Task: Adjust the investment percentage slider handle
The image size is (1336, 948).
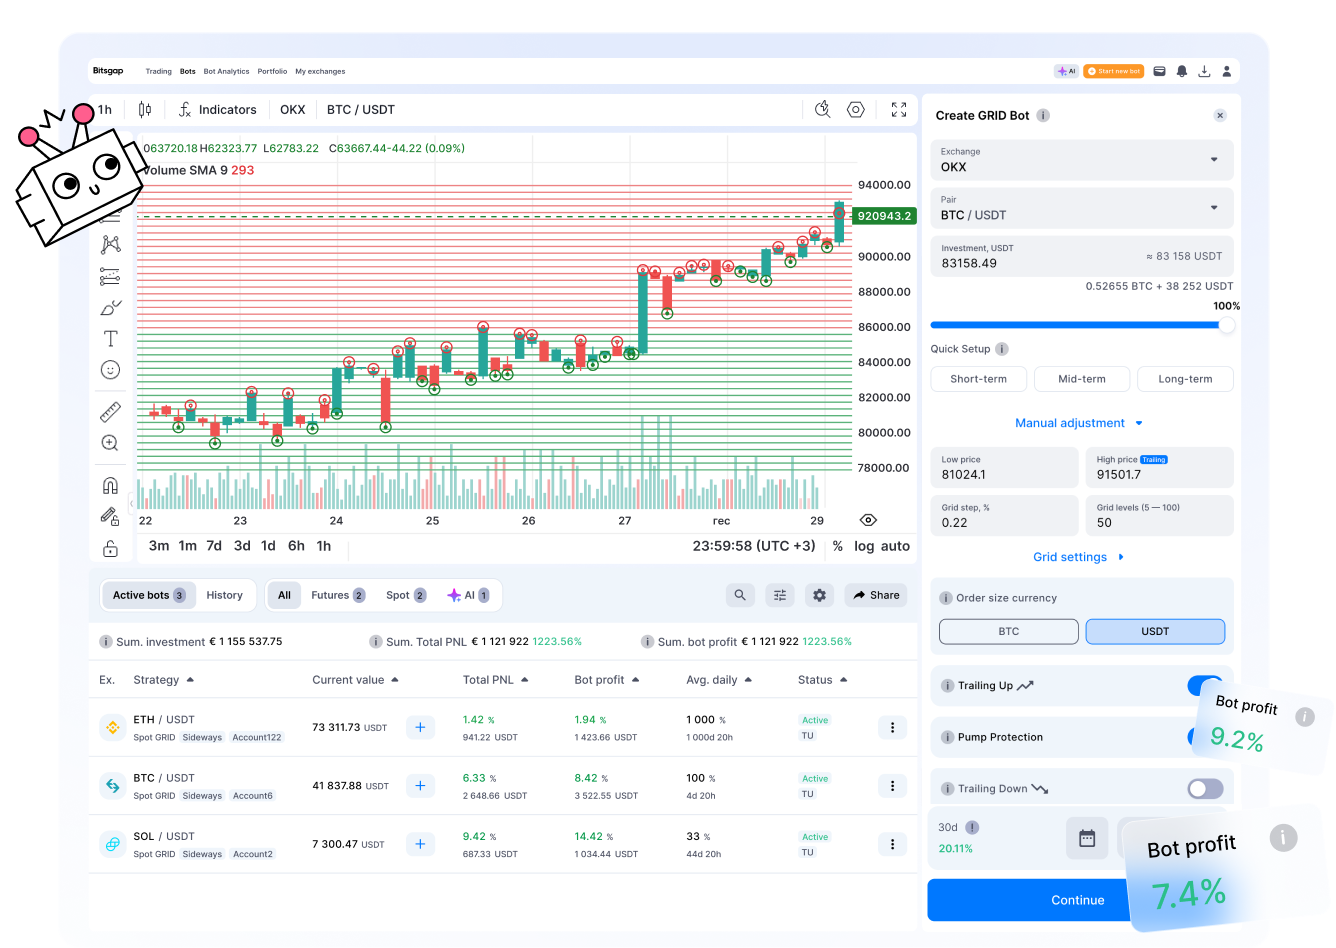Action: tap(1226, 325)
